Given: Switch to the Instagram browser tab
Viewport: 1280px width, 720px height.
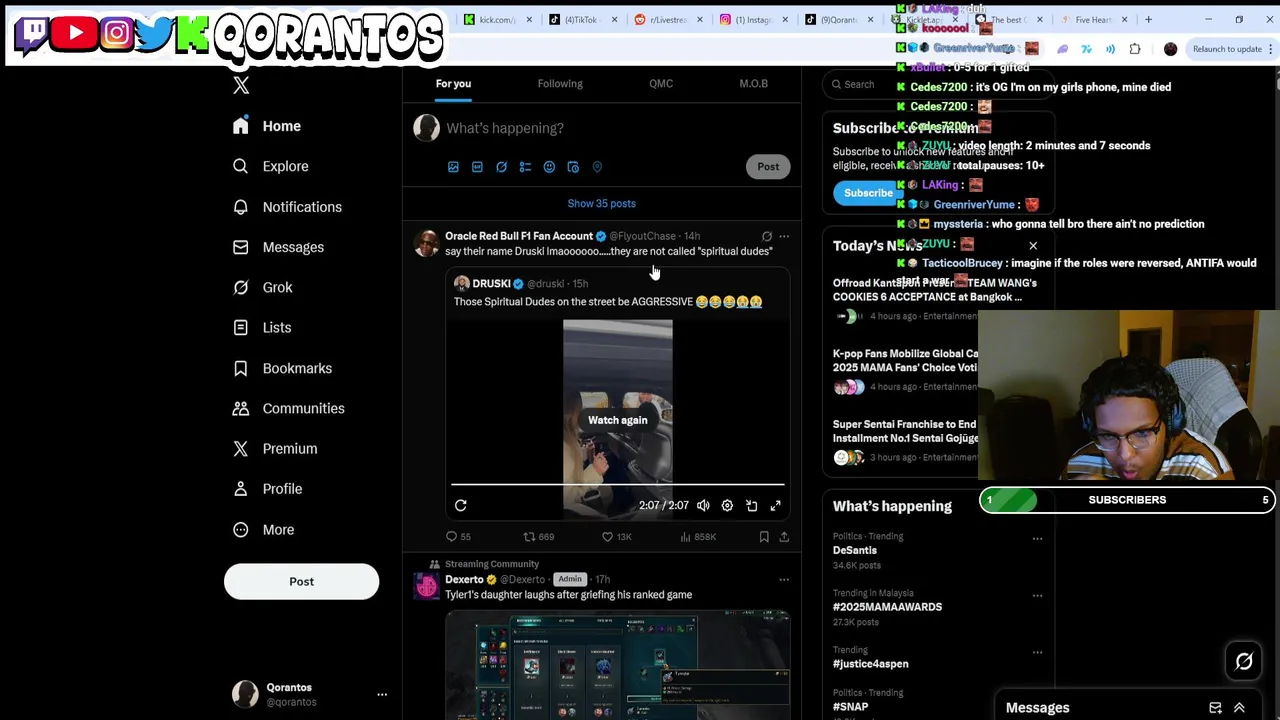Looking at the screenshot, I should [753, 20].
